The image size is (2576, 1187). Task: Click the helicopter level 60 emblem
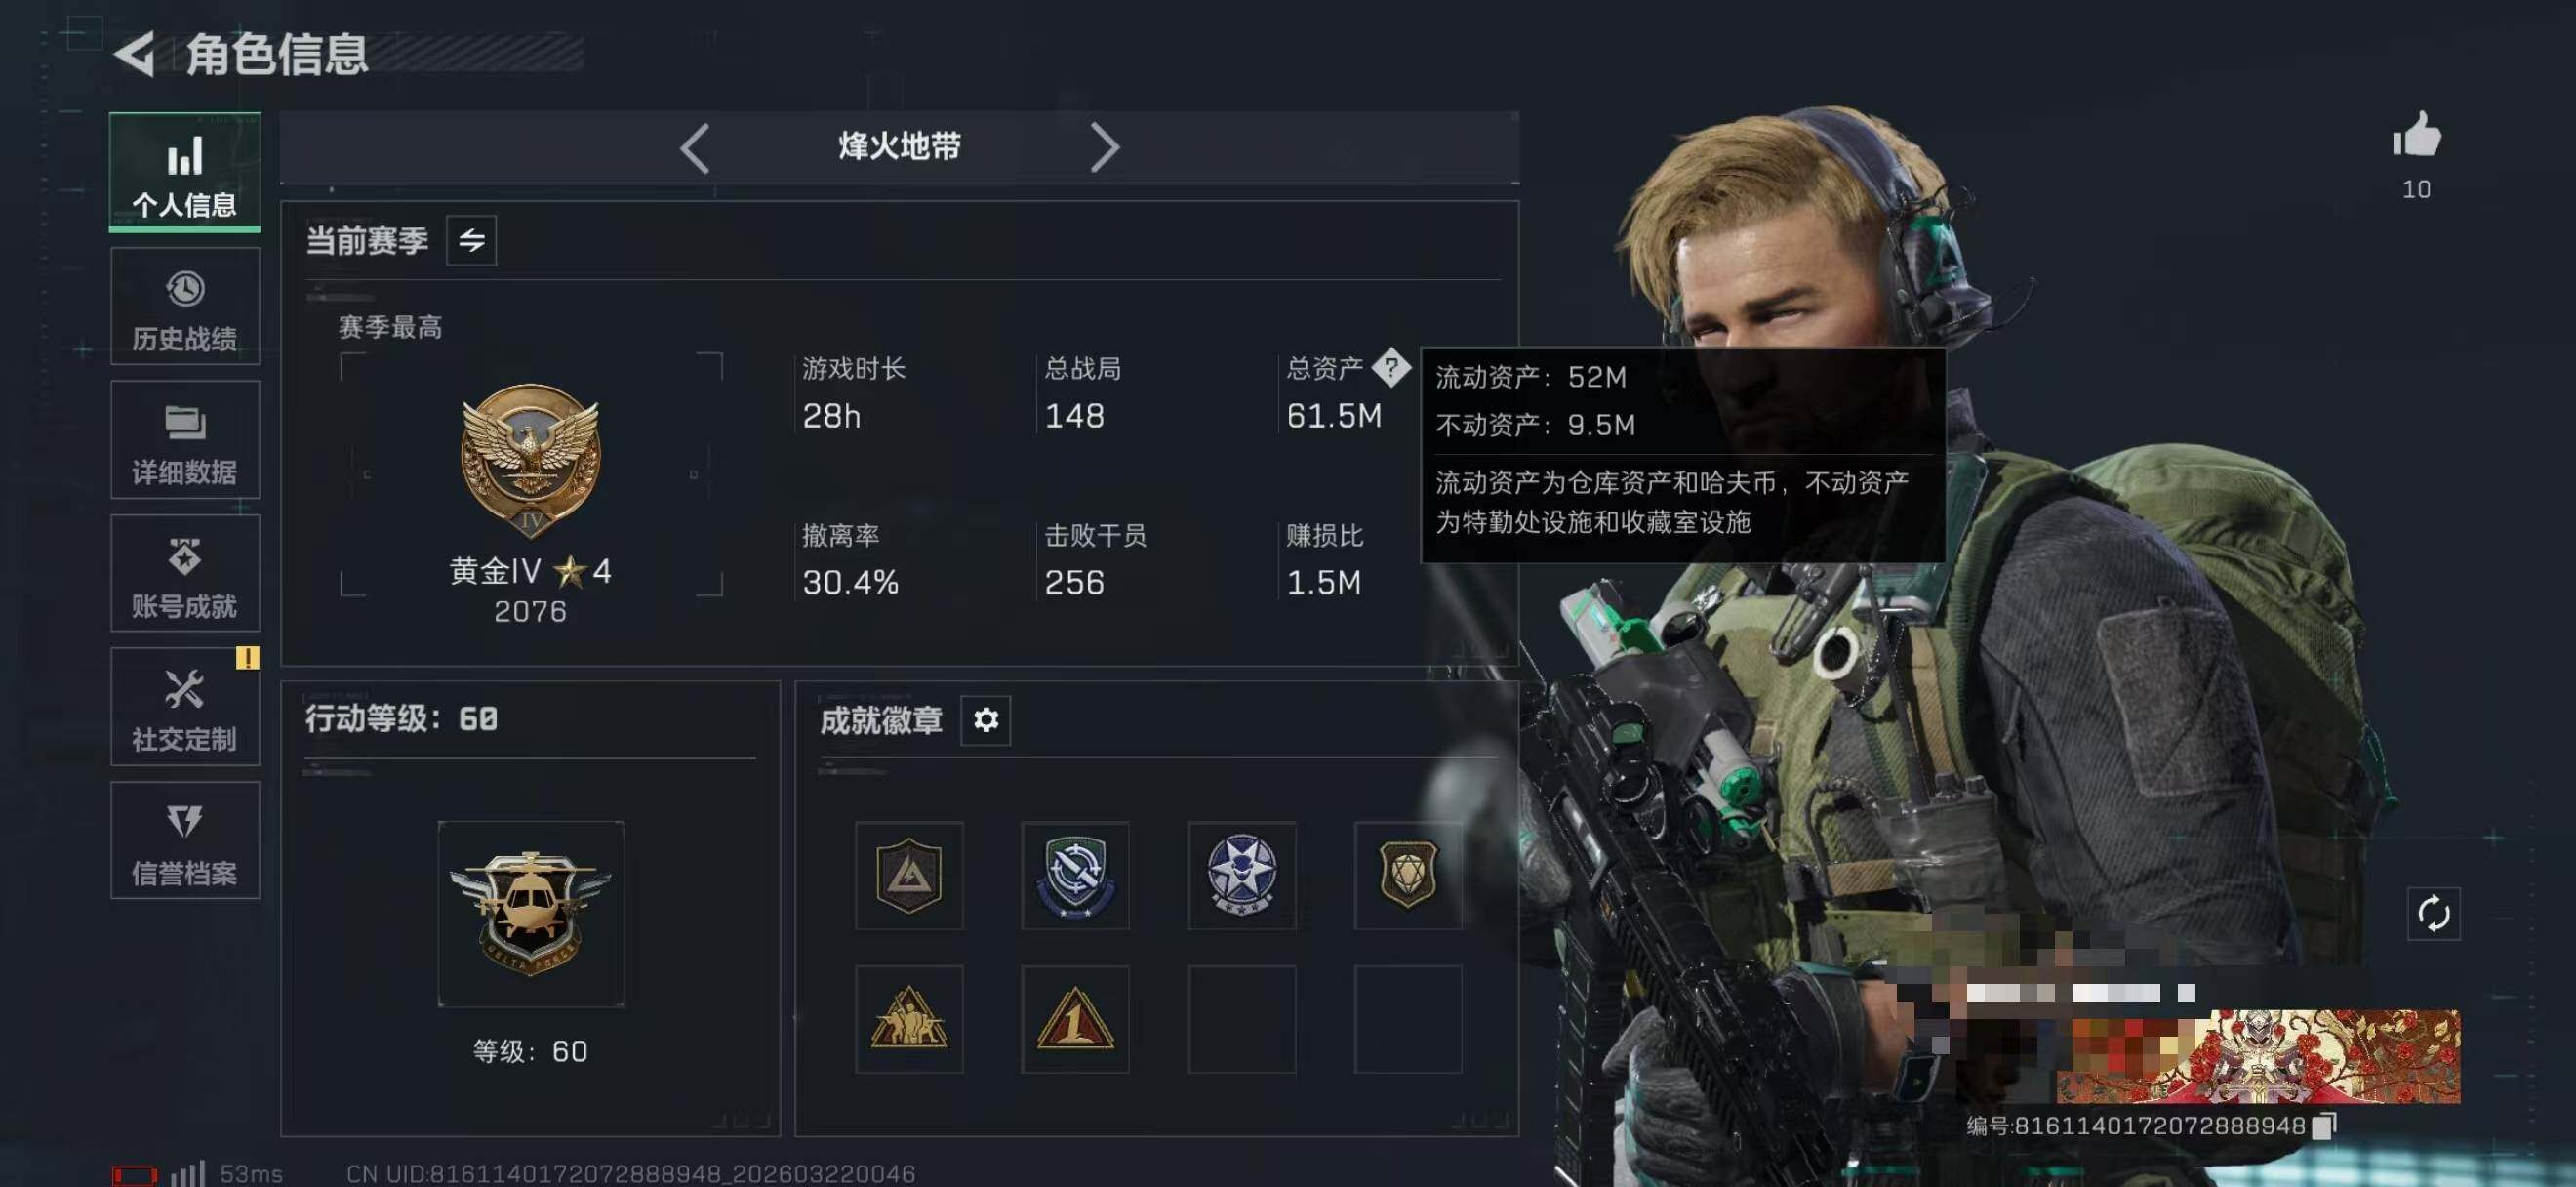click(x=531, y=914)
